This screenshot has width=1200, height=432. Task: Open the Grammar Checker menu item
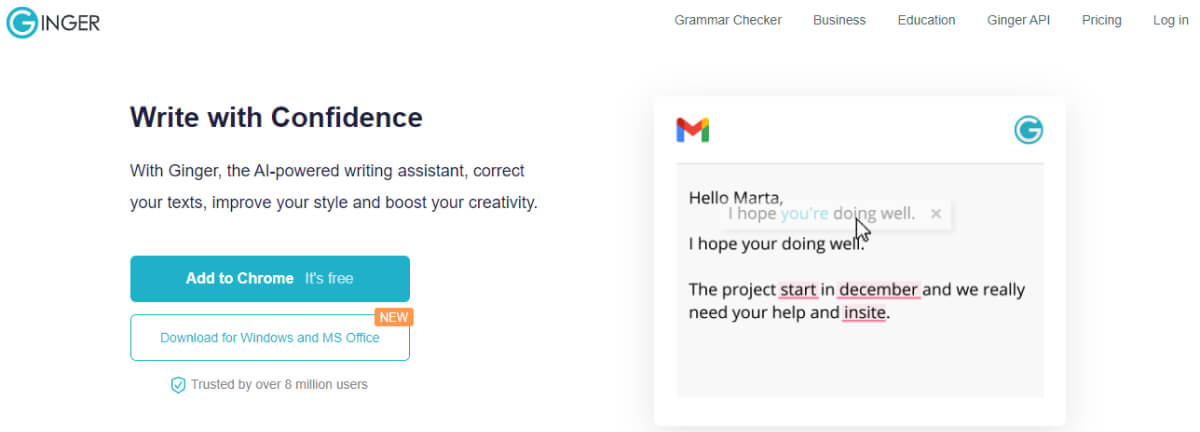(x=728, y=20)
